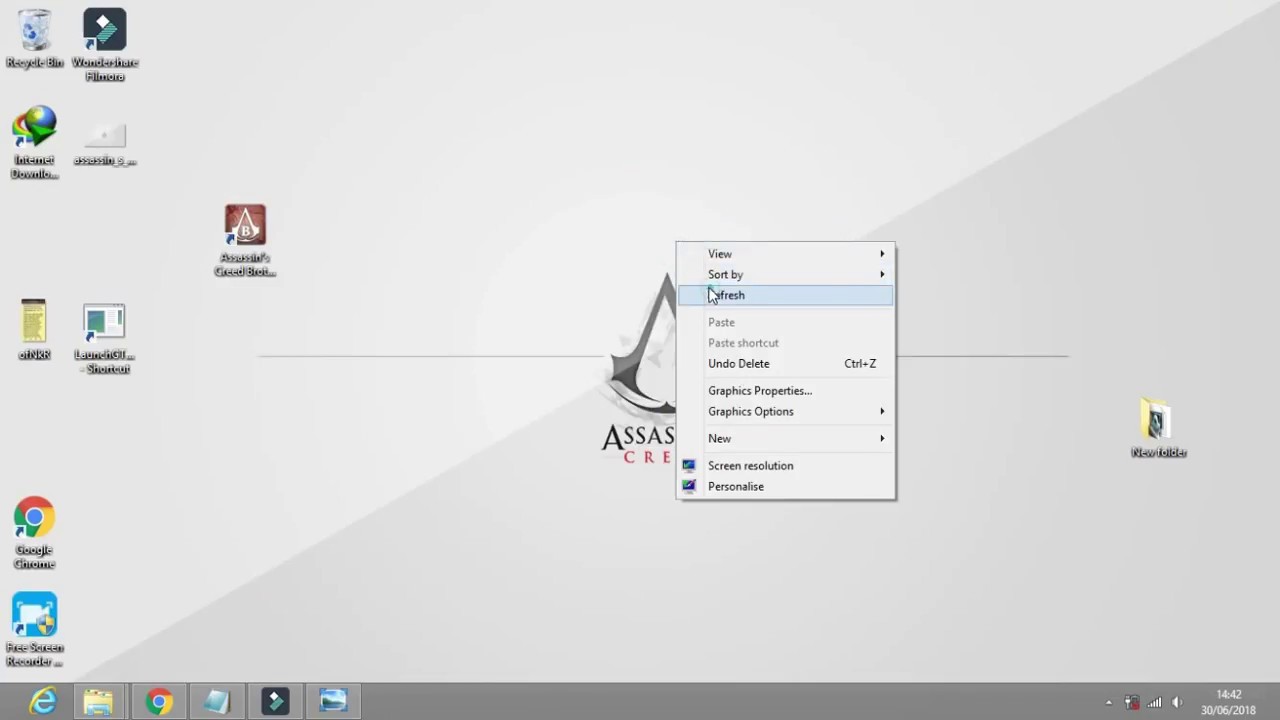
Task: Select the New folder icon on the desktop
Action: [x=1158, y=427]
